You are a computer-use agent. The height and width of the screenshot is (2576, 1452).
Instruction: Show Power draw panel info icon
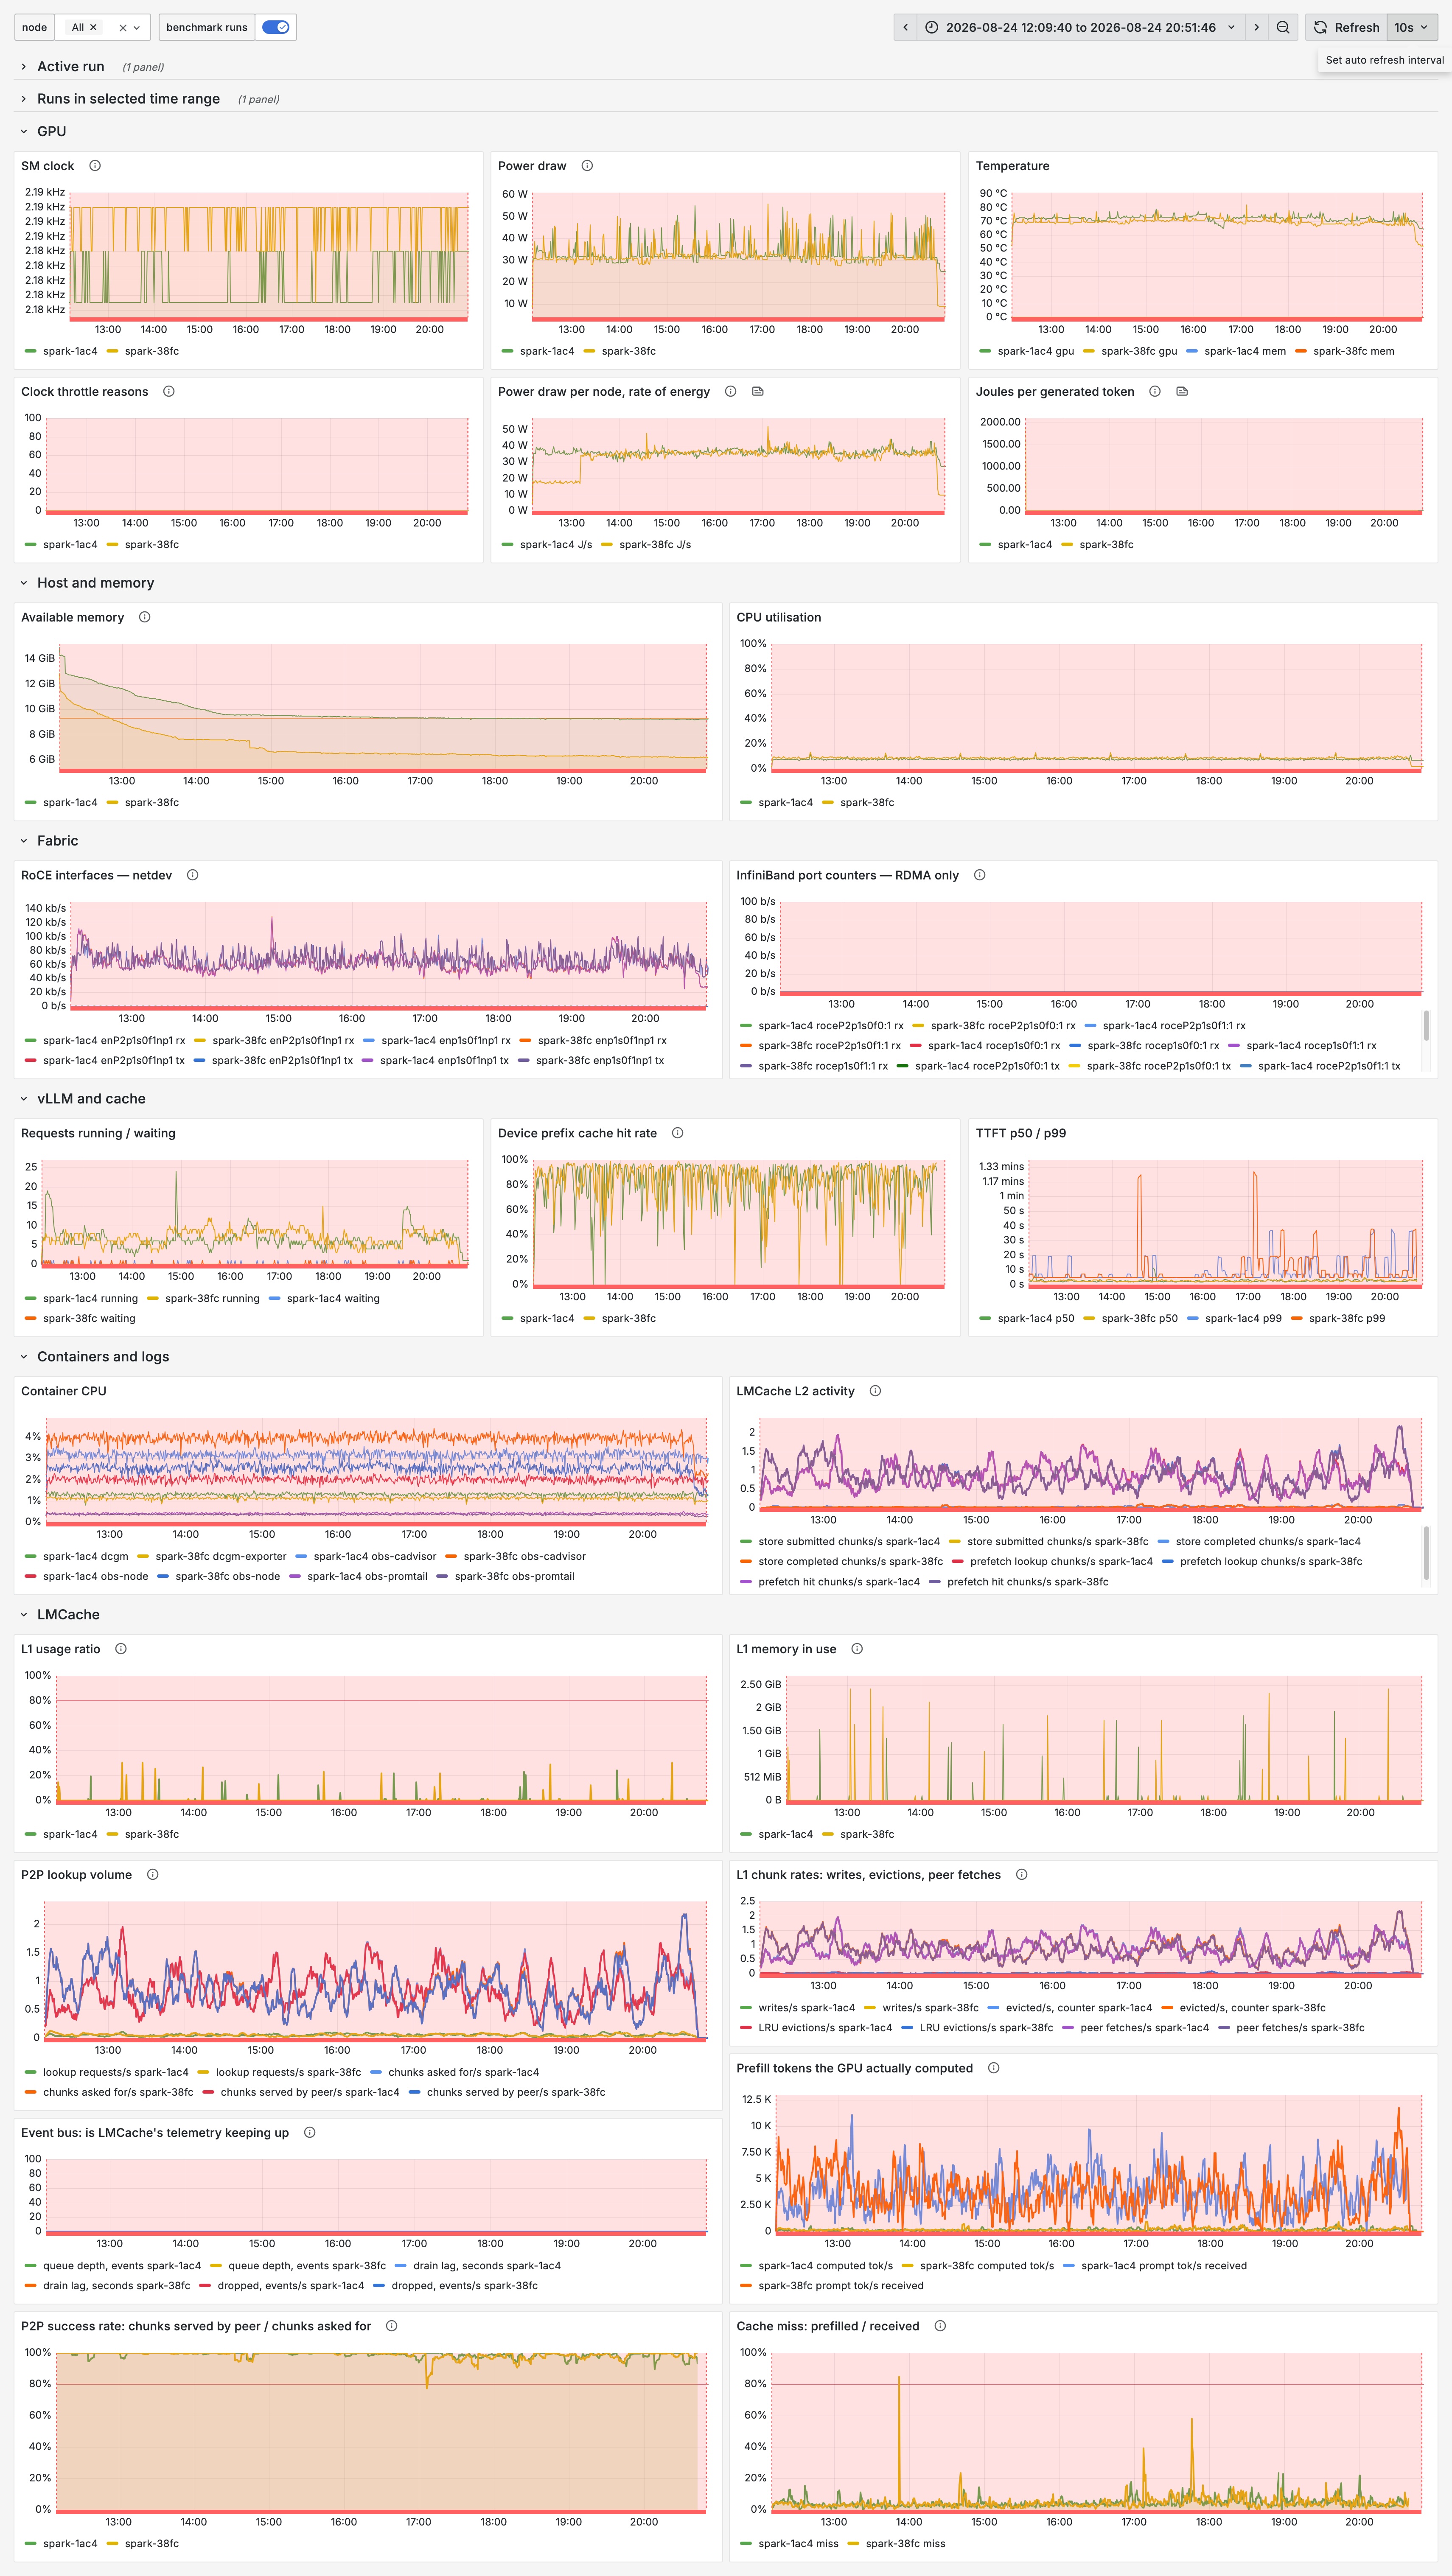point(587,166)
